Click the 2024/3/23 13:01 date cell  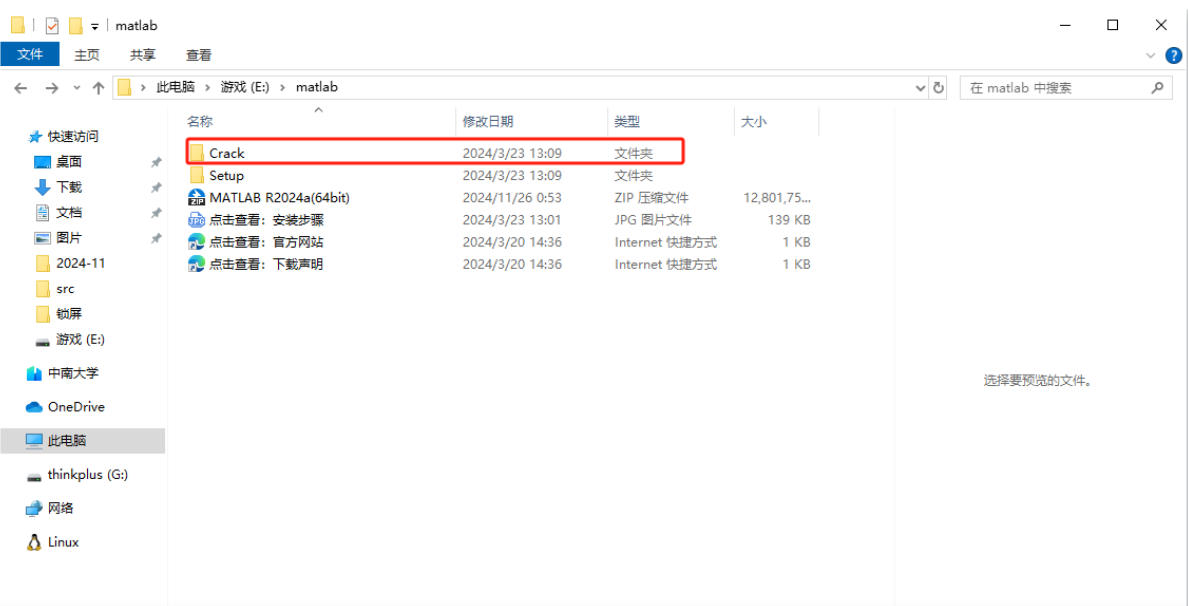pyautogui.click(x=512, y=220)
